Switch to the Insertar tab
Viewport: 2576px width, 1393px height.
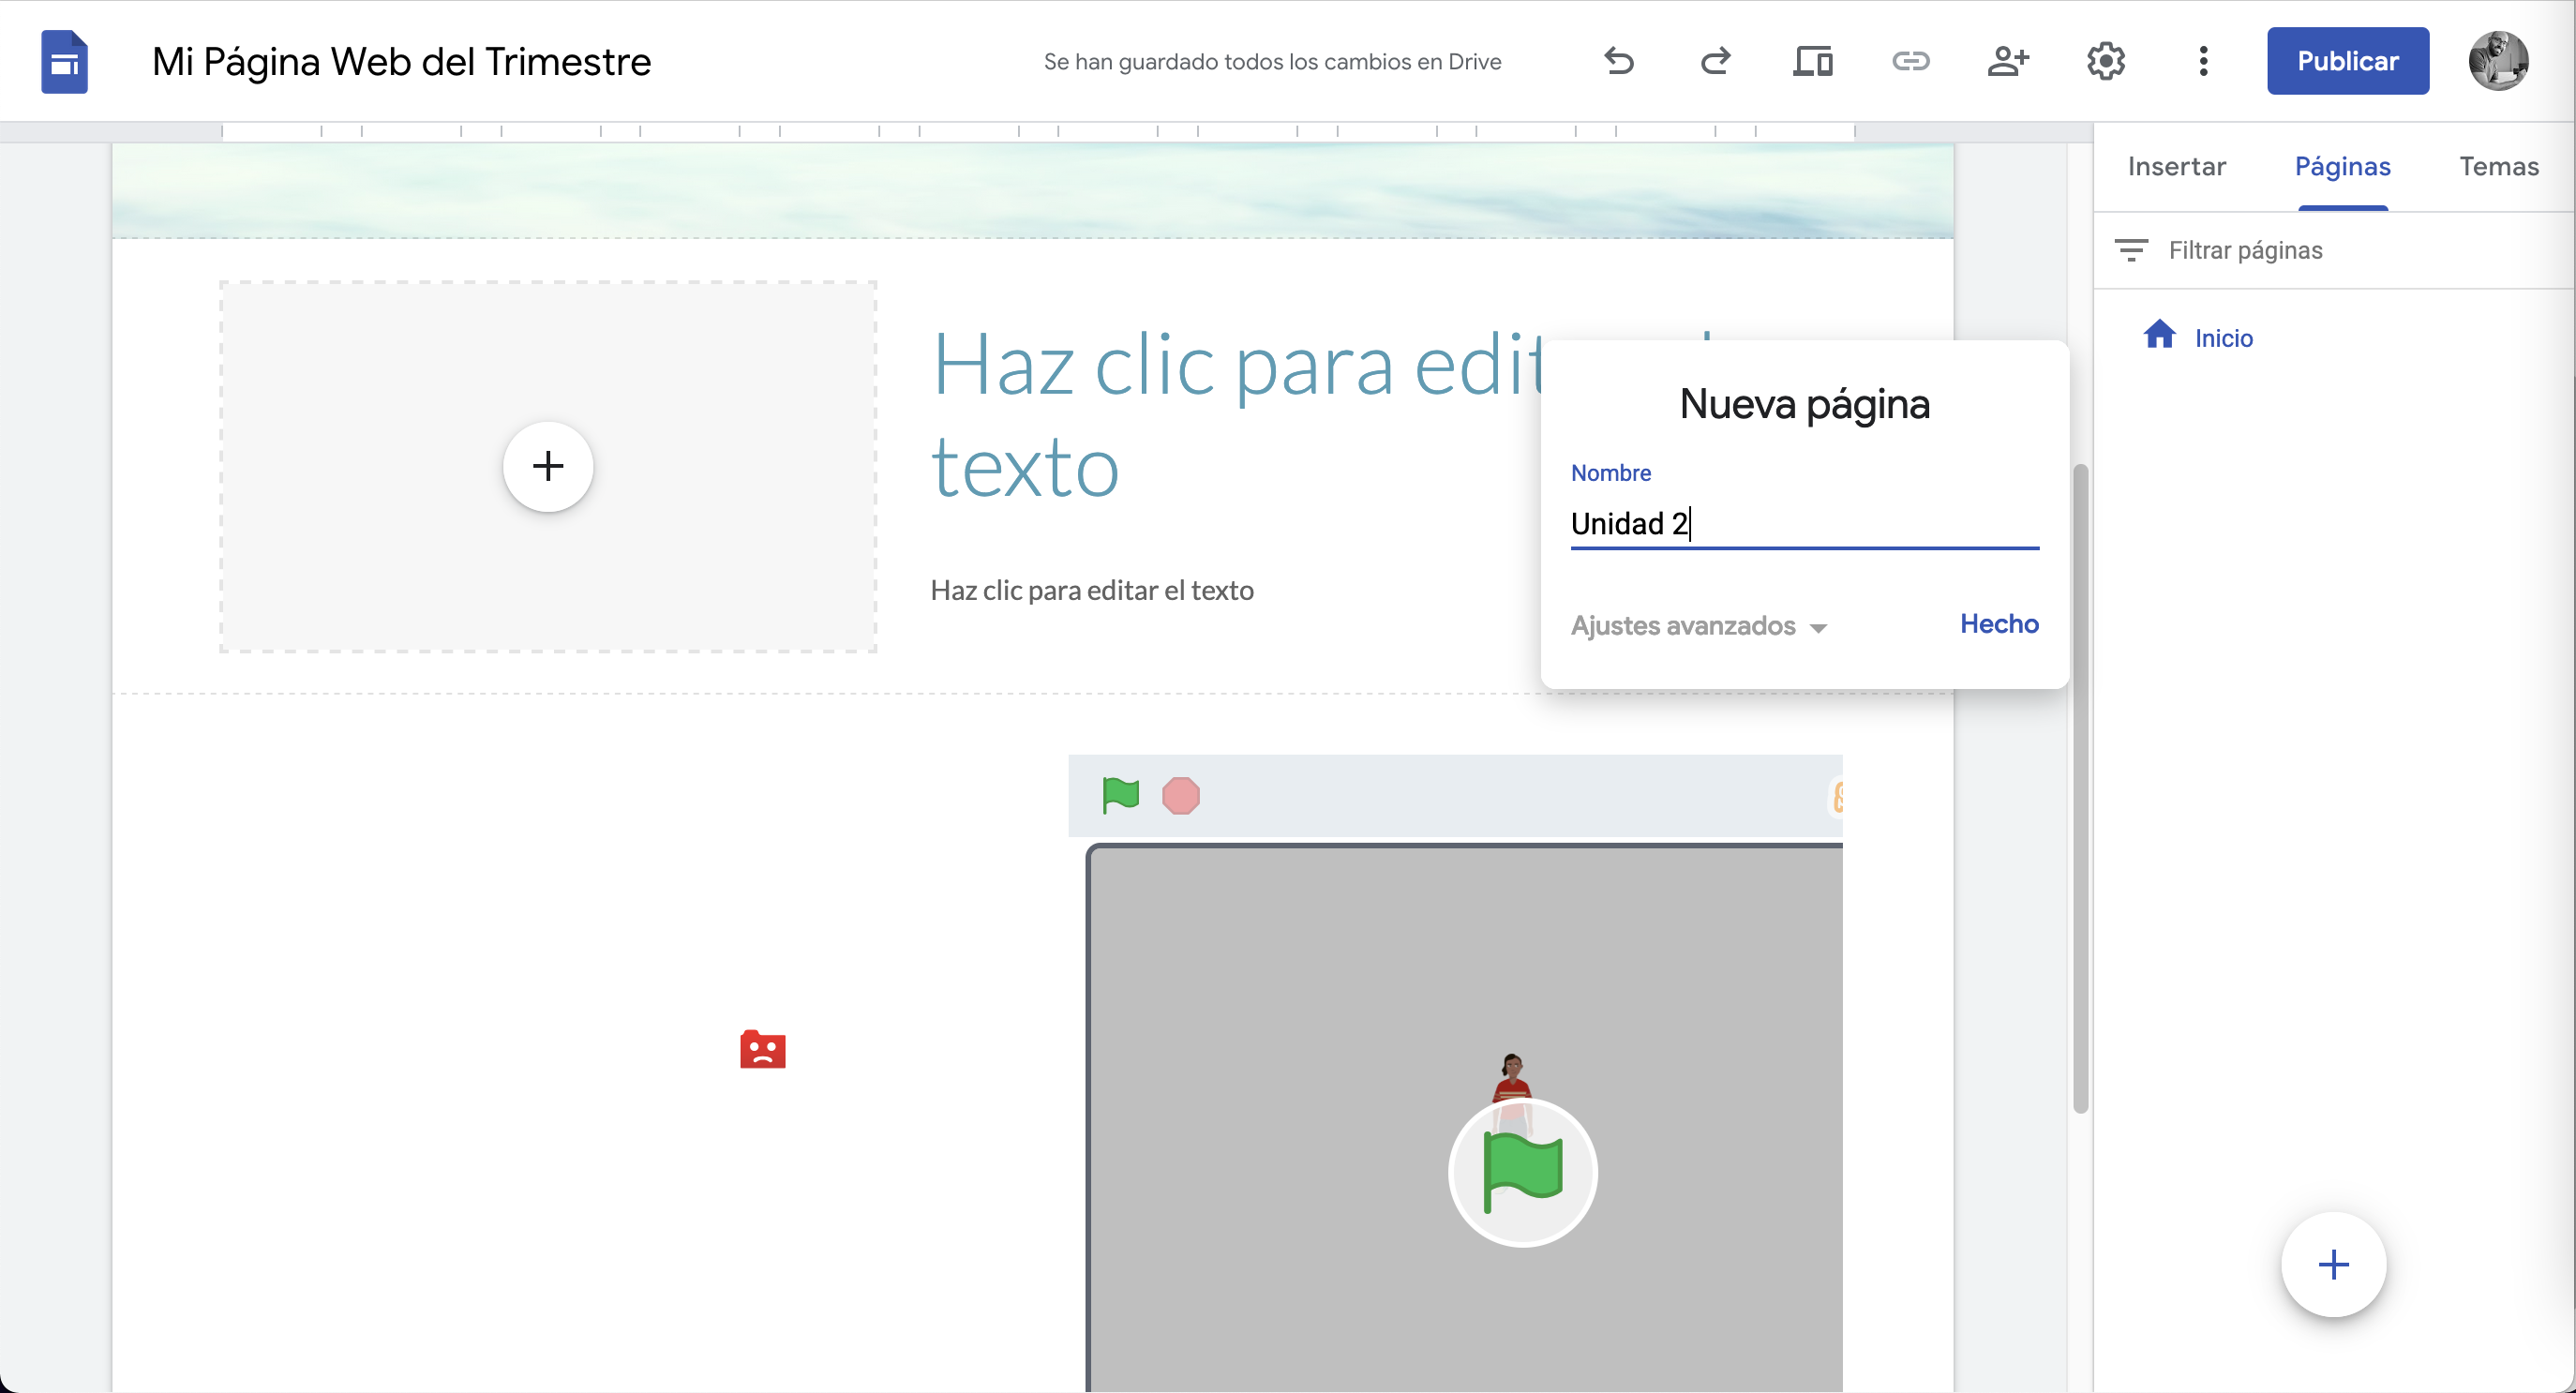2176,166
